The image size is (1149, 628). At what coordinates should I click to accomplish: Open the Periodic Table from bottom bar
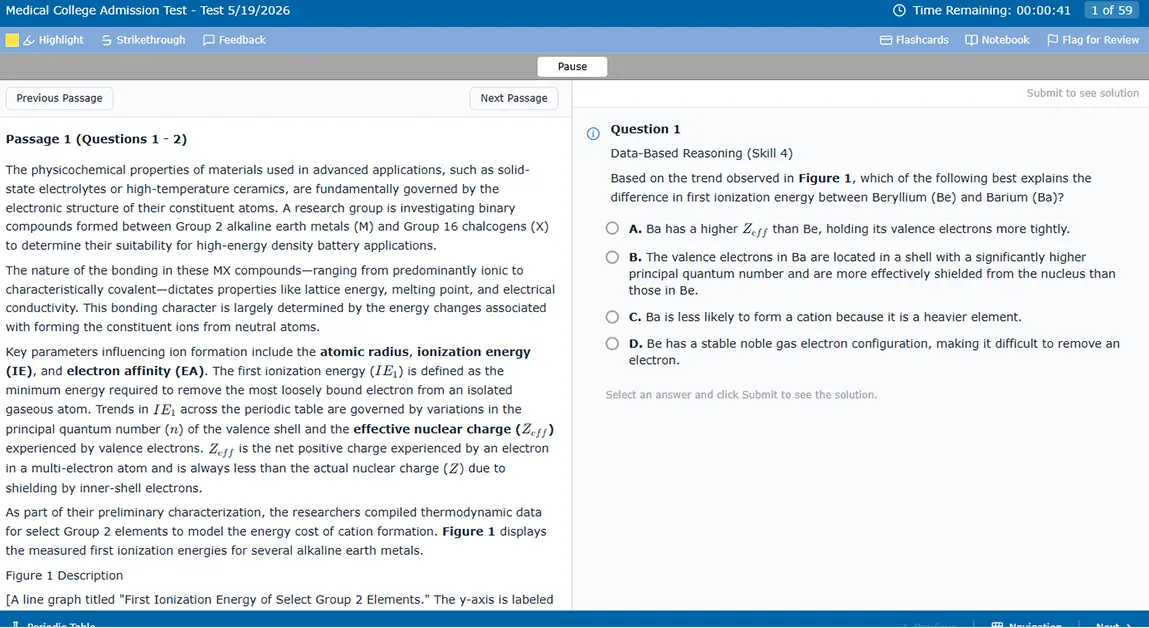[x=54, y=624]
